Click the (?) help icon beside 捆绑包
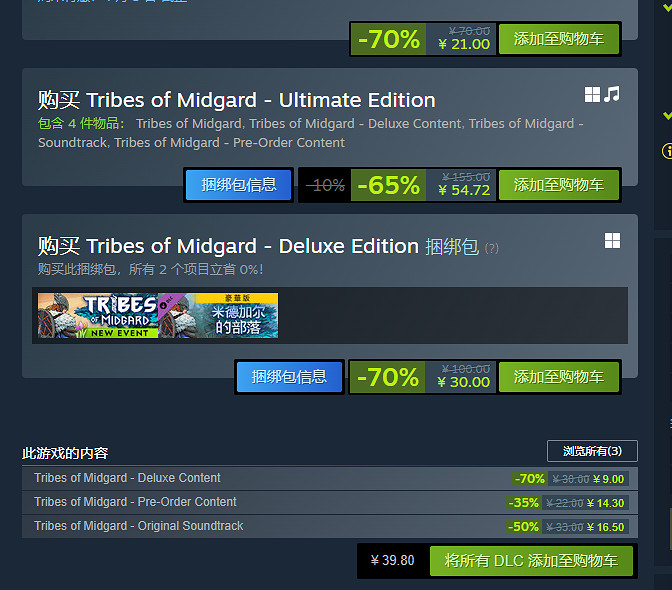Image resolution: width=672 pixels, height=590 pixels. [x=491, y=248]
